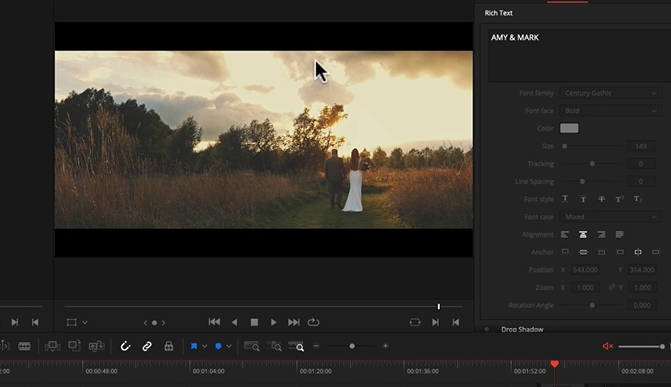The height and width of the screenshot is (387, 671).
Task: Adjust the Rotation Angle slider
Action: click(592, 305)
